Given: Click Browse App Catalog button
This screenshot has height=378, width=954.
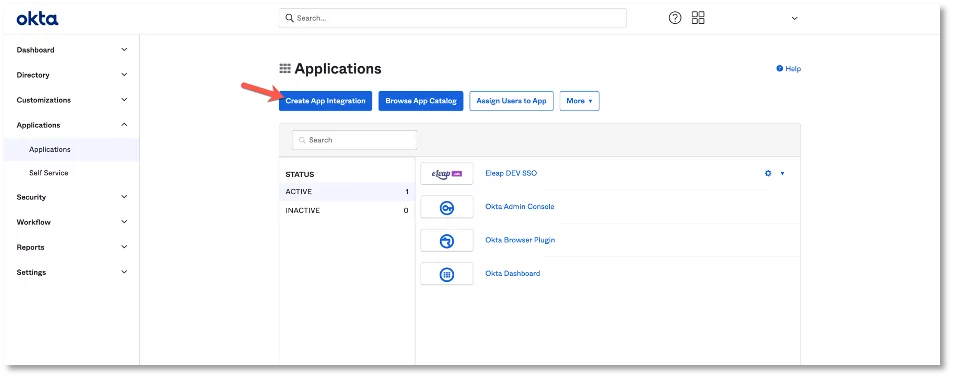Looking at the screenshot, I should click(x=421, y=101).
